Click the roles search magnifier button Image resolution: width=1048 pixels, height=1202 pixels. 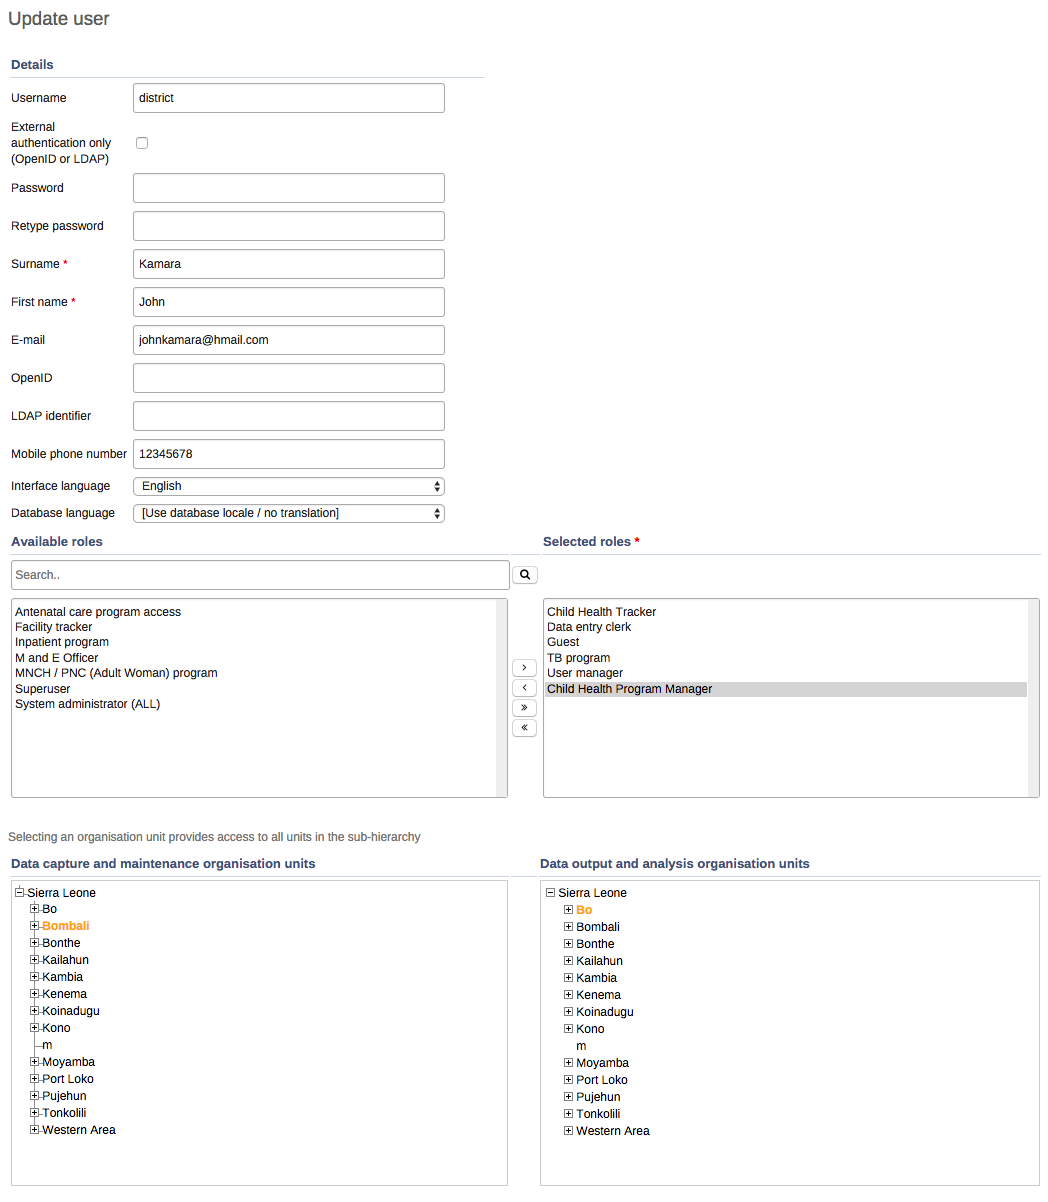524,575
